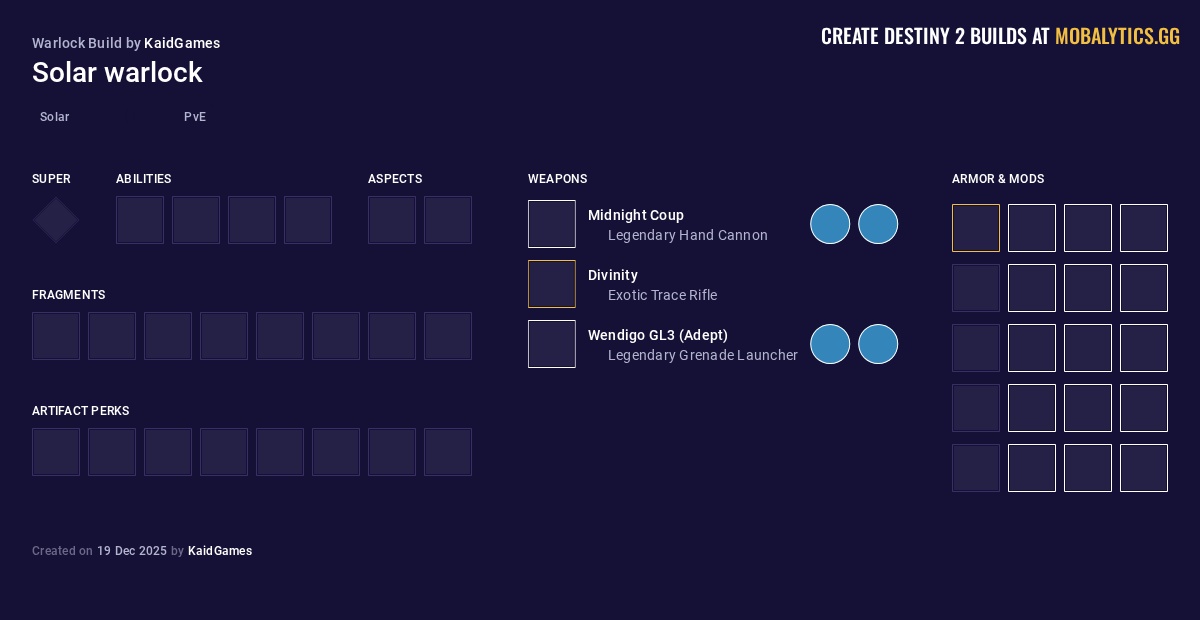Click the last mod slot in bottom armor row

point(1144,468)
